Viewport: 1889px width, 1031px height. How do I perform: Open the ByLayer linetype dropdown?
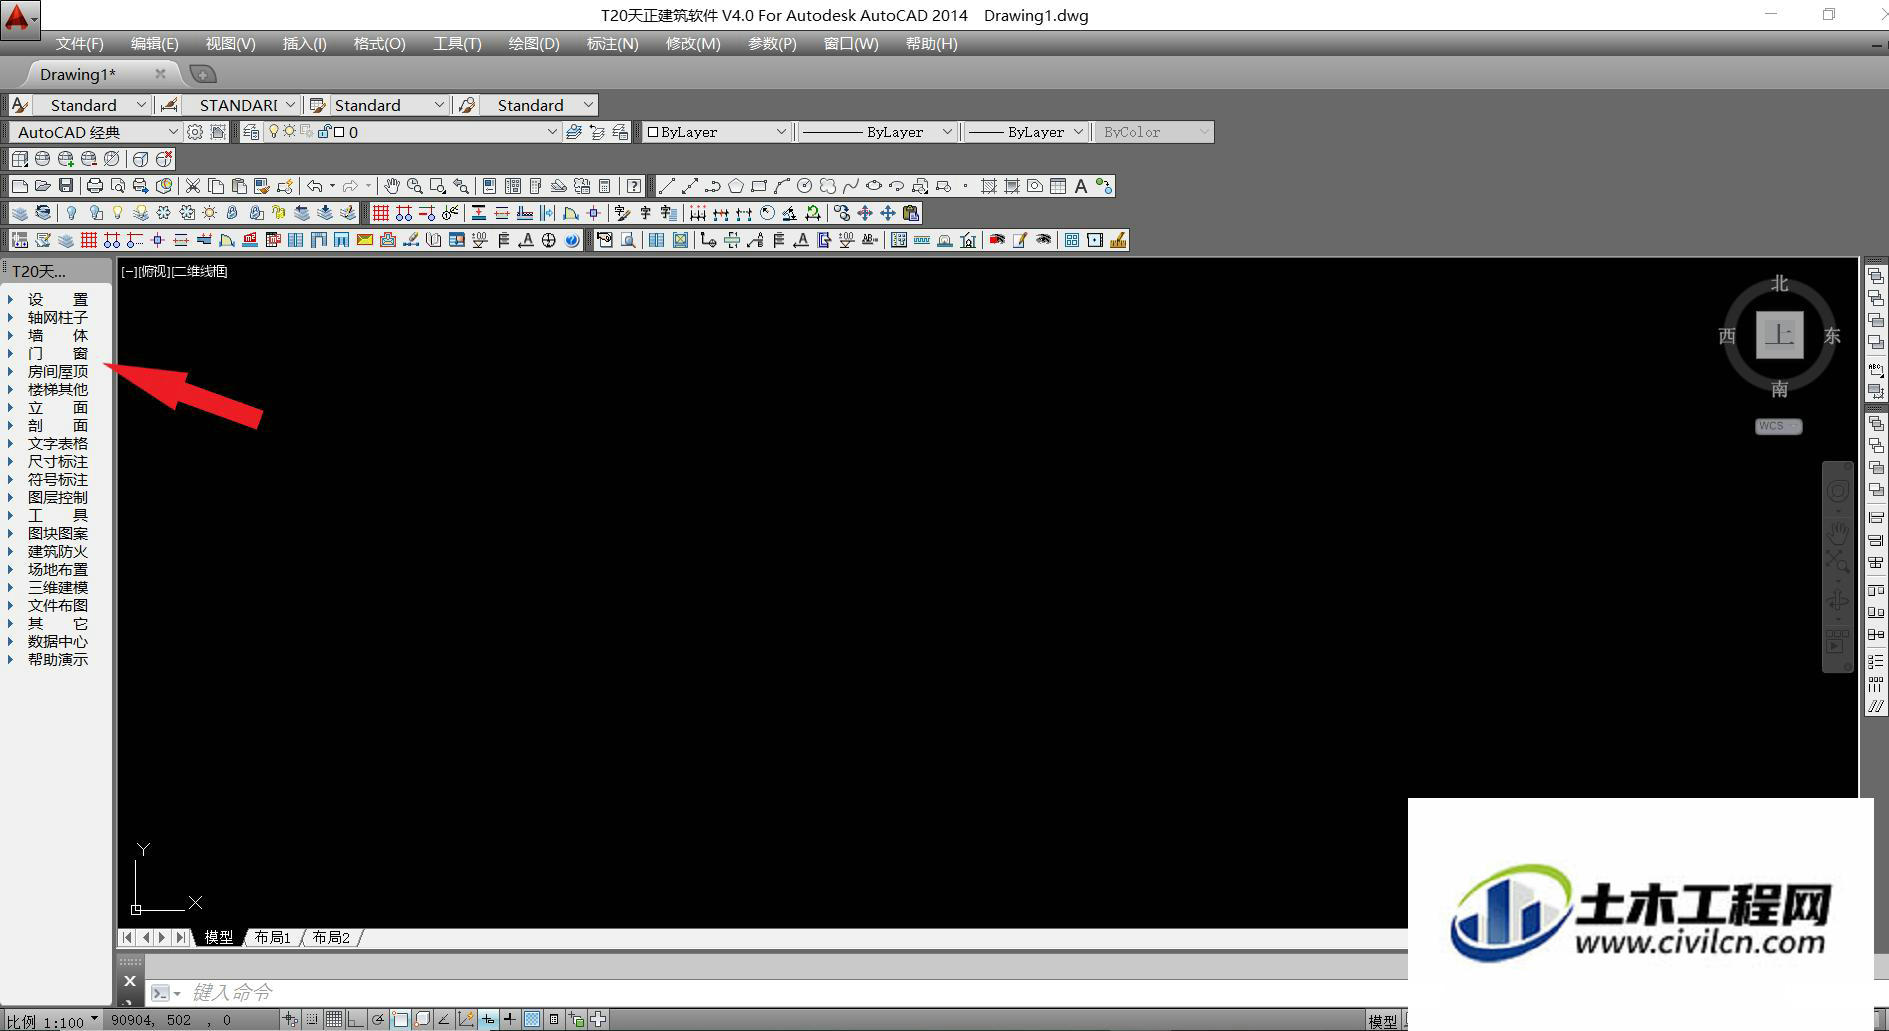click(878, 132)
